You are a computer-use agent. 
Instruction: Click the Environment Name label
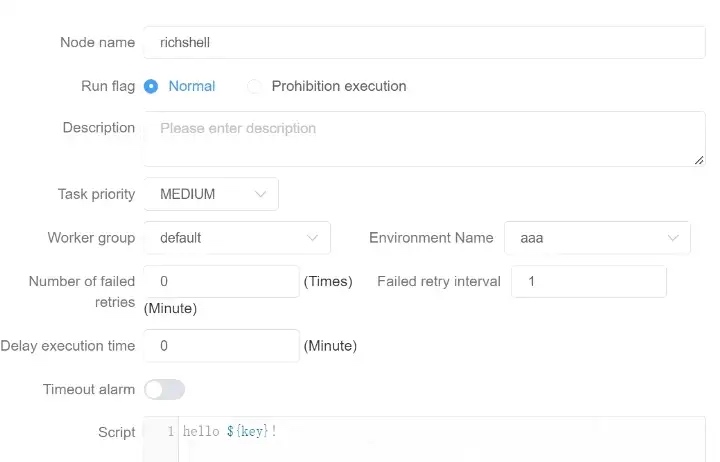pos(431,238)
